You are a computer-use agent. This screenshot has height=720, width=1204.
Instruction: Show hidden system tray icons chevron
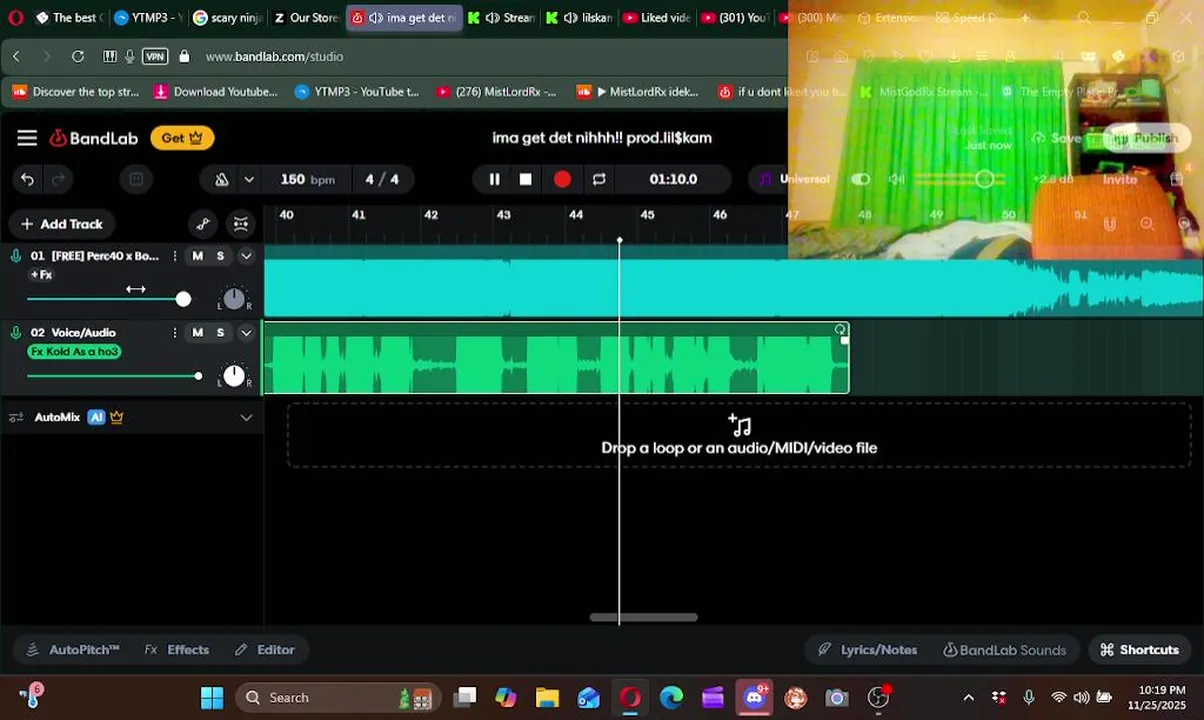coord(968,698)
